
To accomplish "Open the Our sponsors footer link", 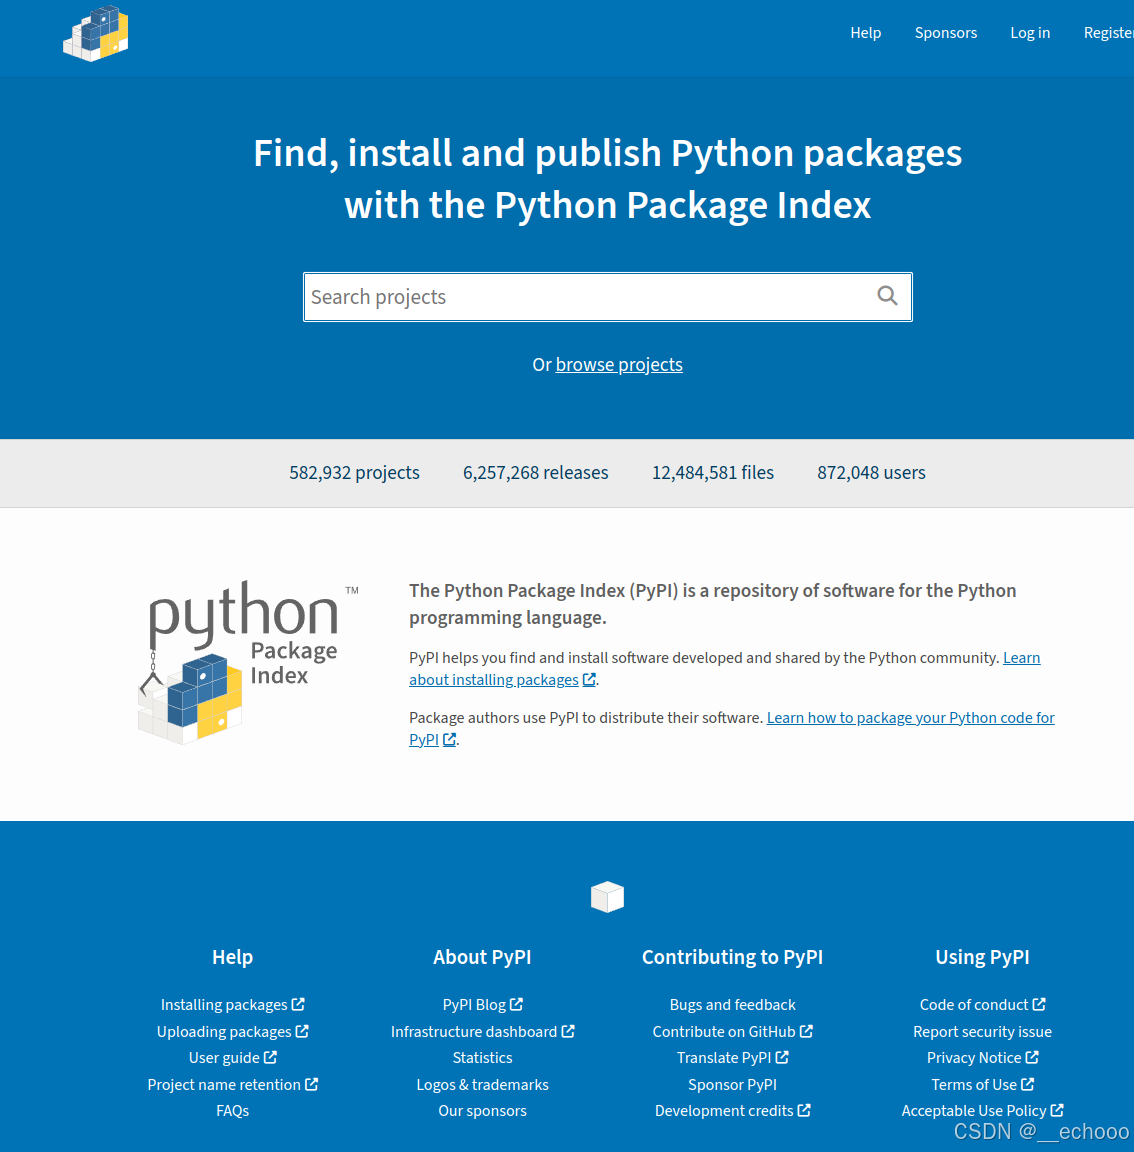I will 483,1111.
